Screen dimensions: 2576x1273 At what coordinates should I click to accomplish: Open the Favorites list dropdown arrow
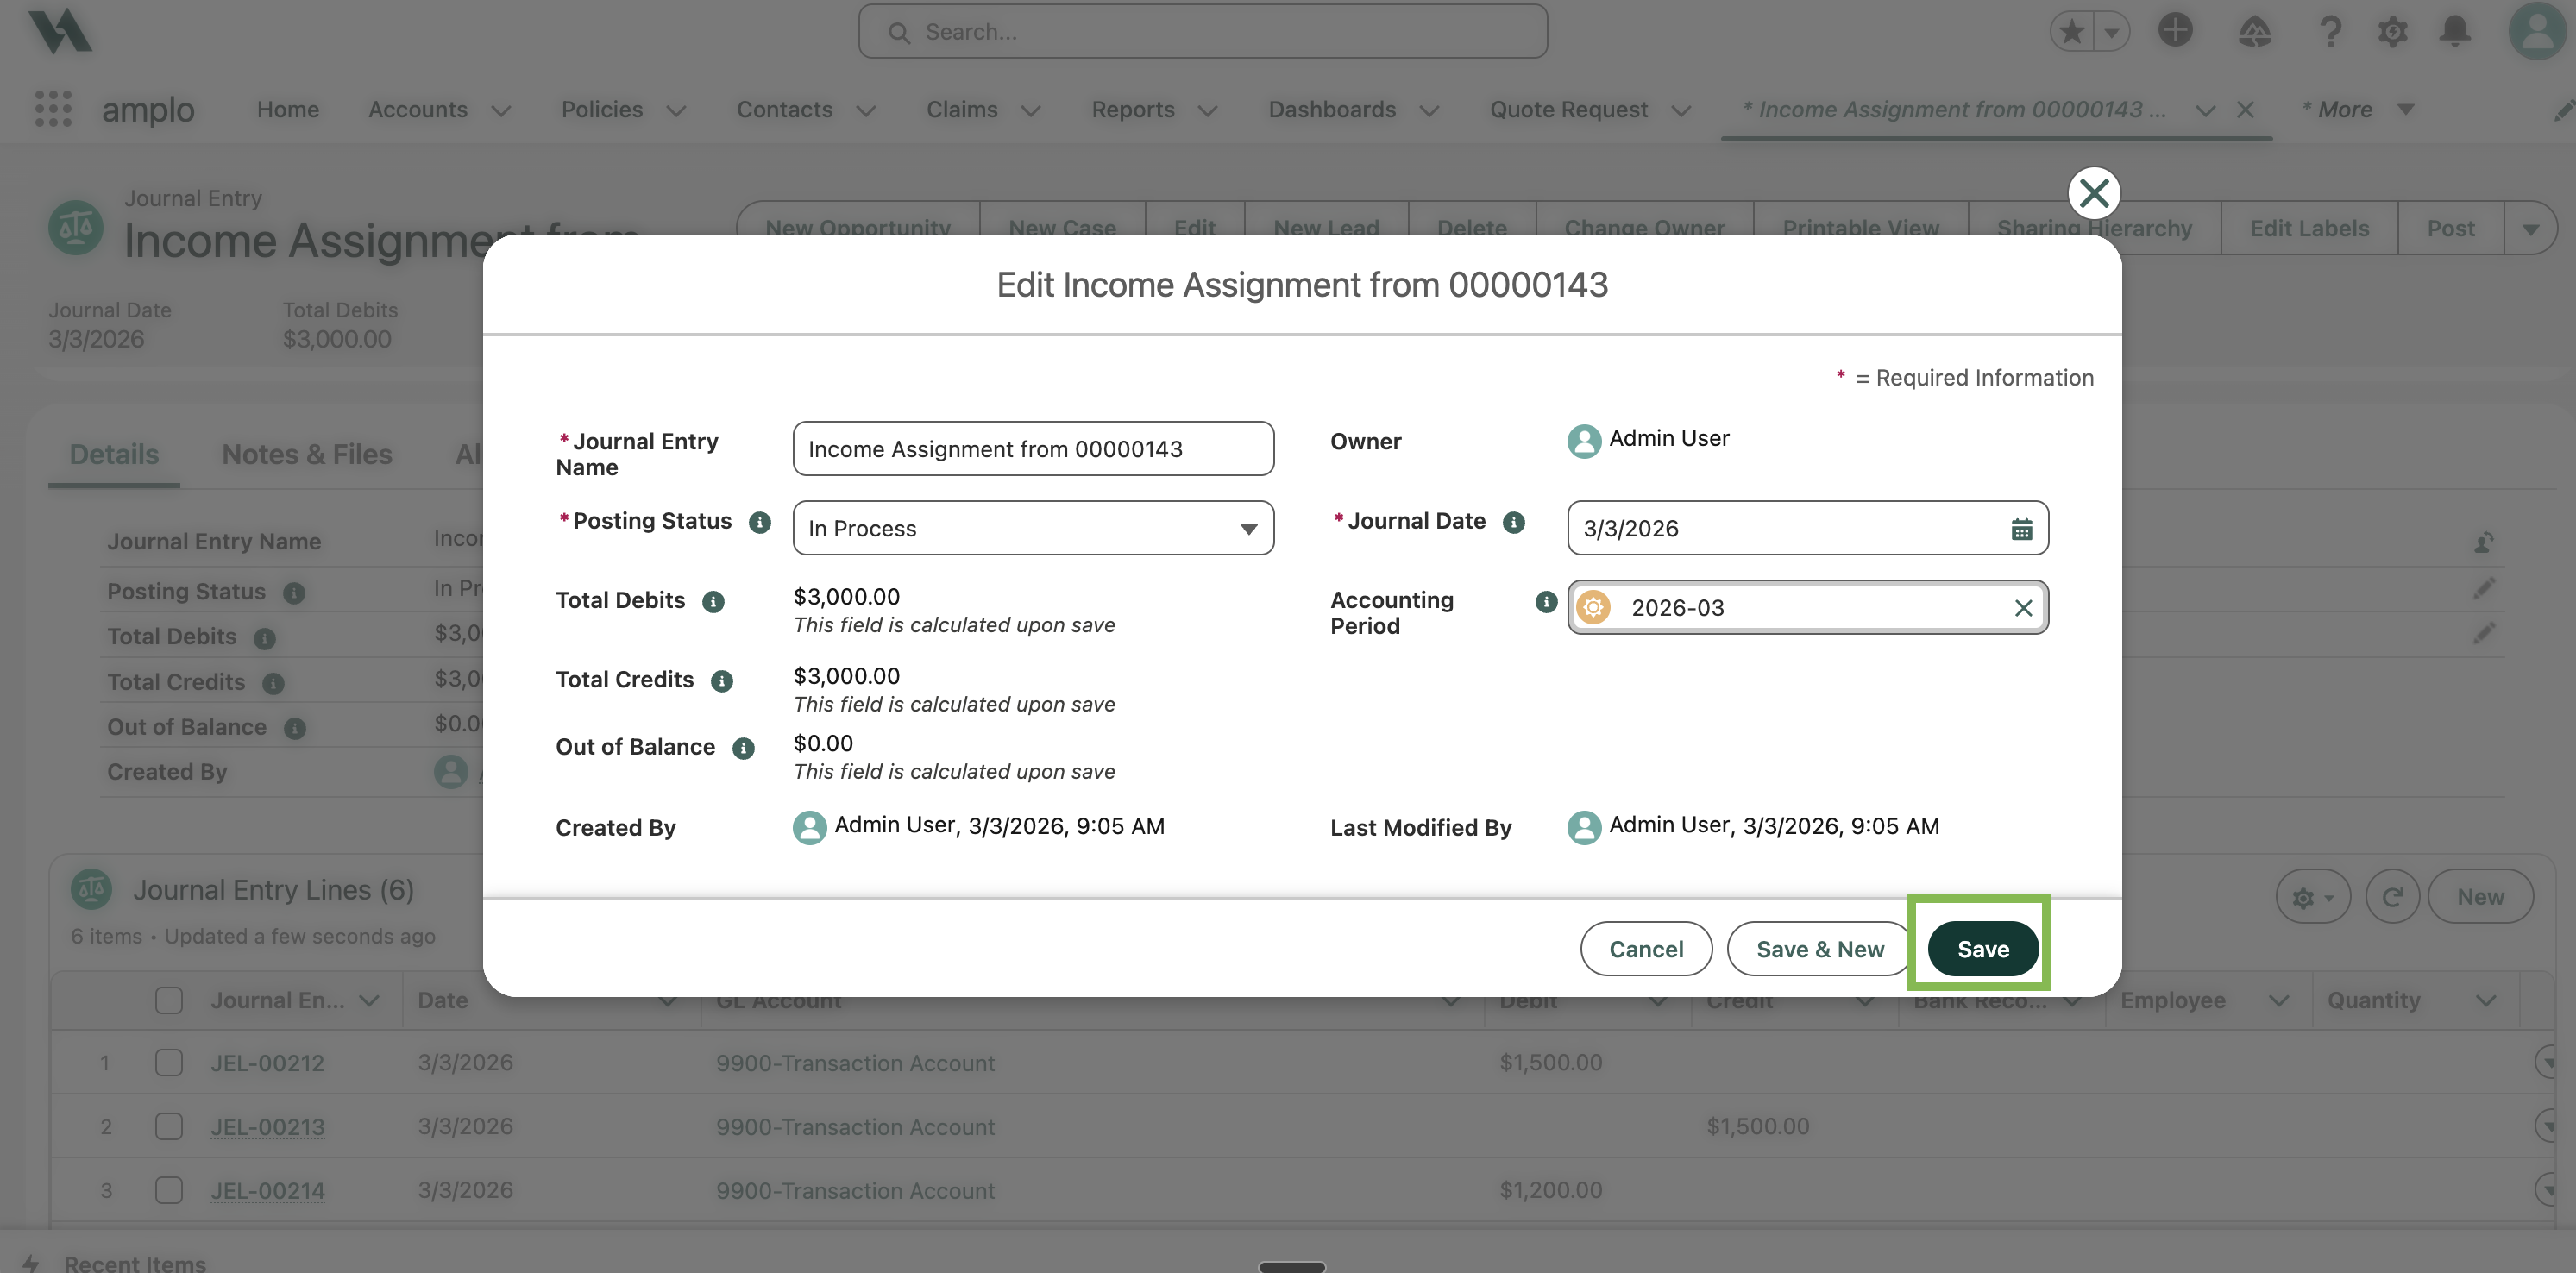click(x=2111, y=32)
